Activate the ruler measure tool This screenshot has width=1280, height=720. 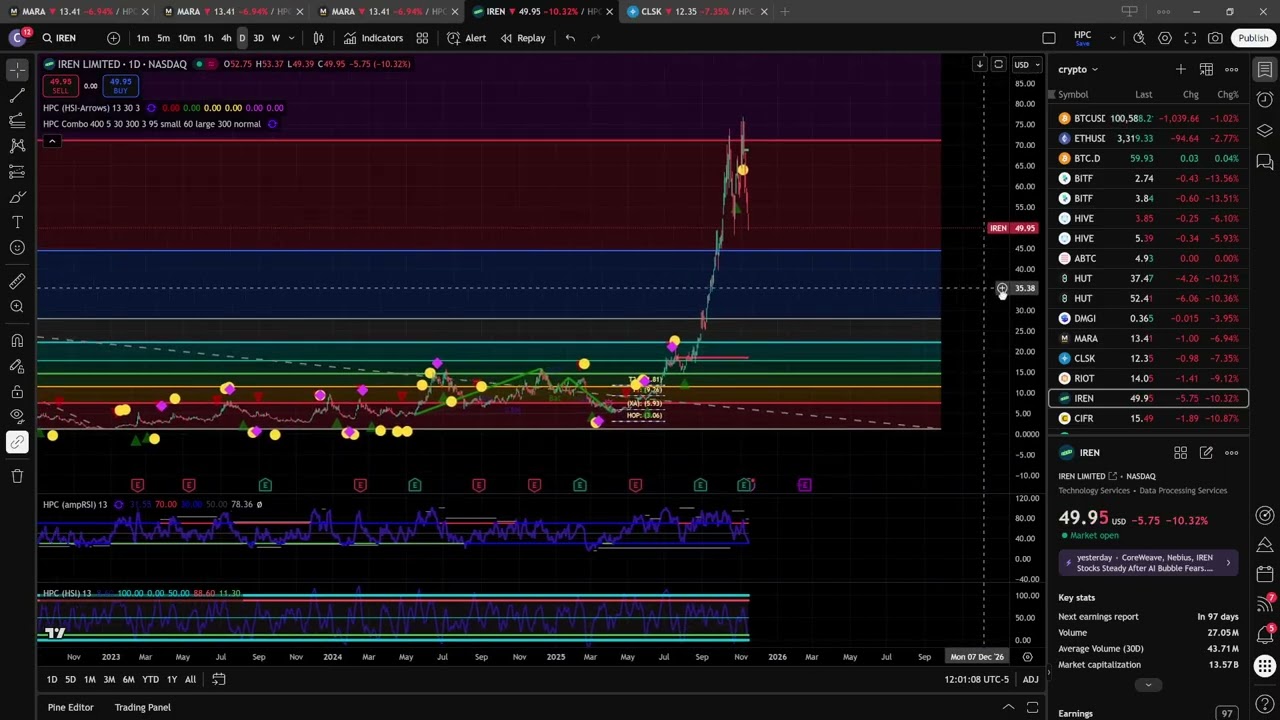[x=17, y=281]
